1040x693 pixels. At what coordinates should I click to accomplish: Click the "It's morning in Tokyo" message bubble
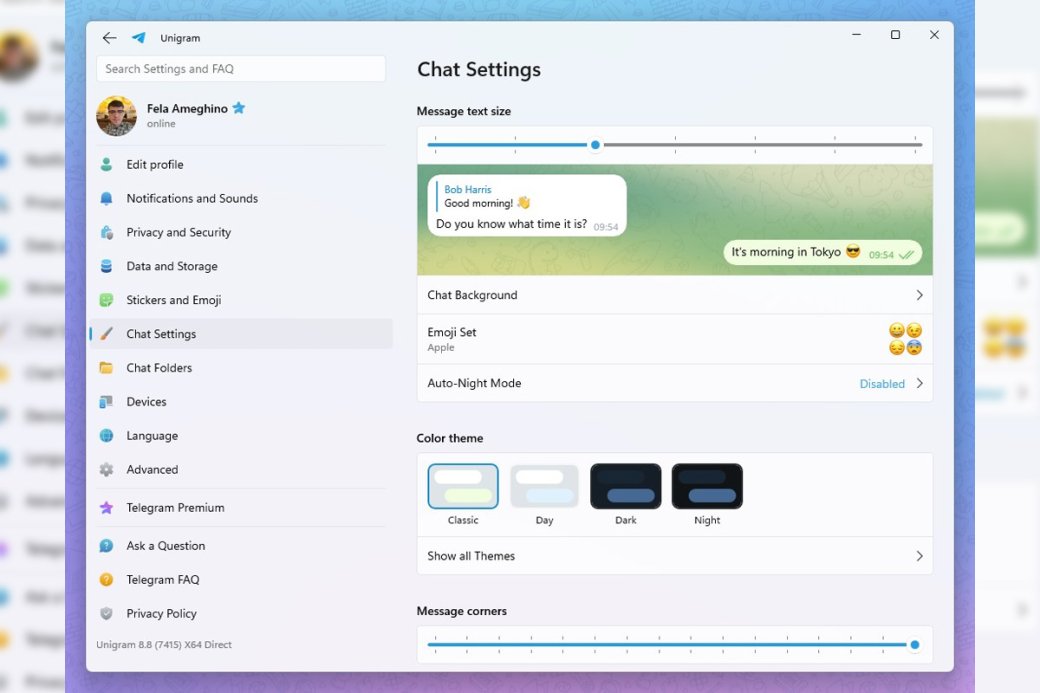tap(822, 253)
